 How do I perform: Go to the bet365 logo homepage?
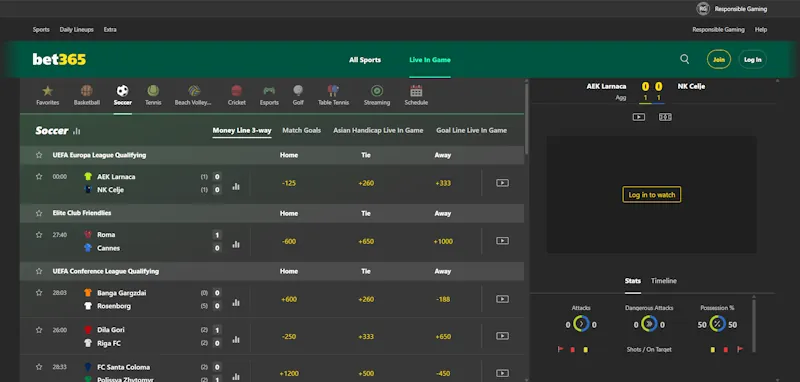point(59,60)
